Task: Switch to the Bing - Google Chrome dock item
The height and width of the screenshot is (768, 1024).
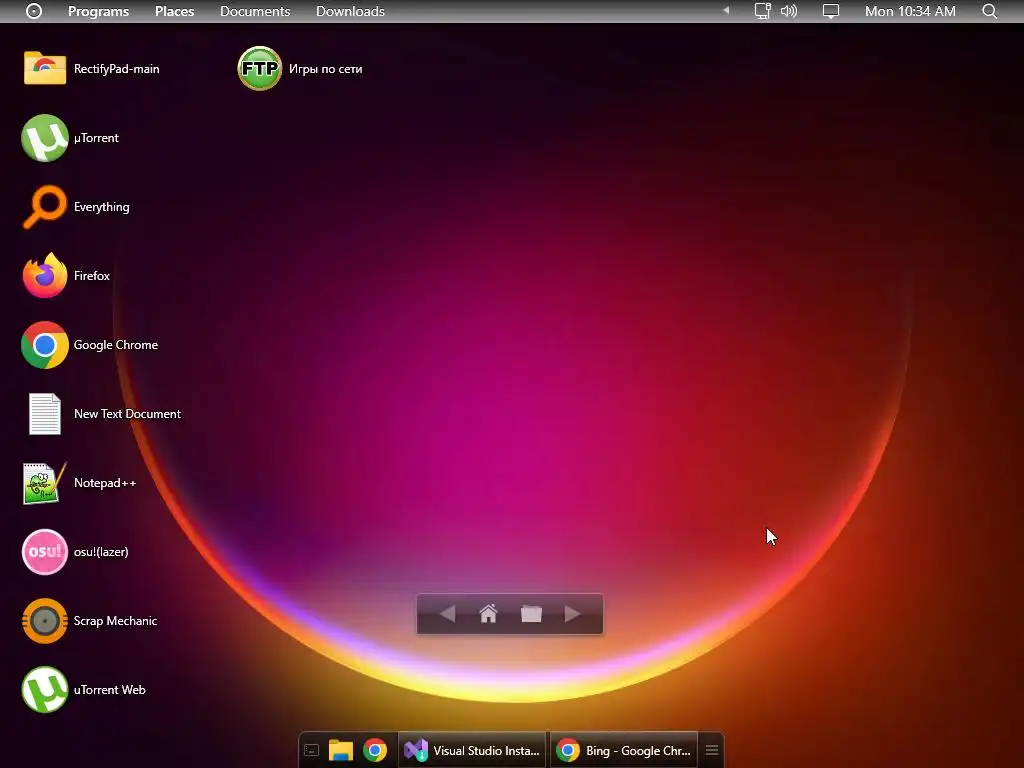Action: coord(624,751)
